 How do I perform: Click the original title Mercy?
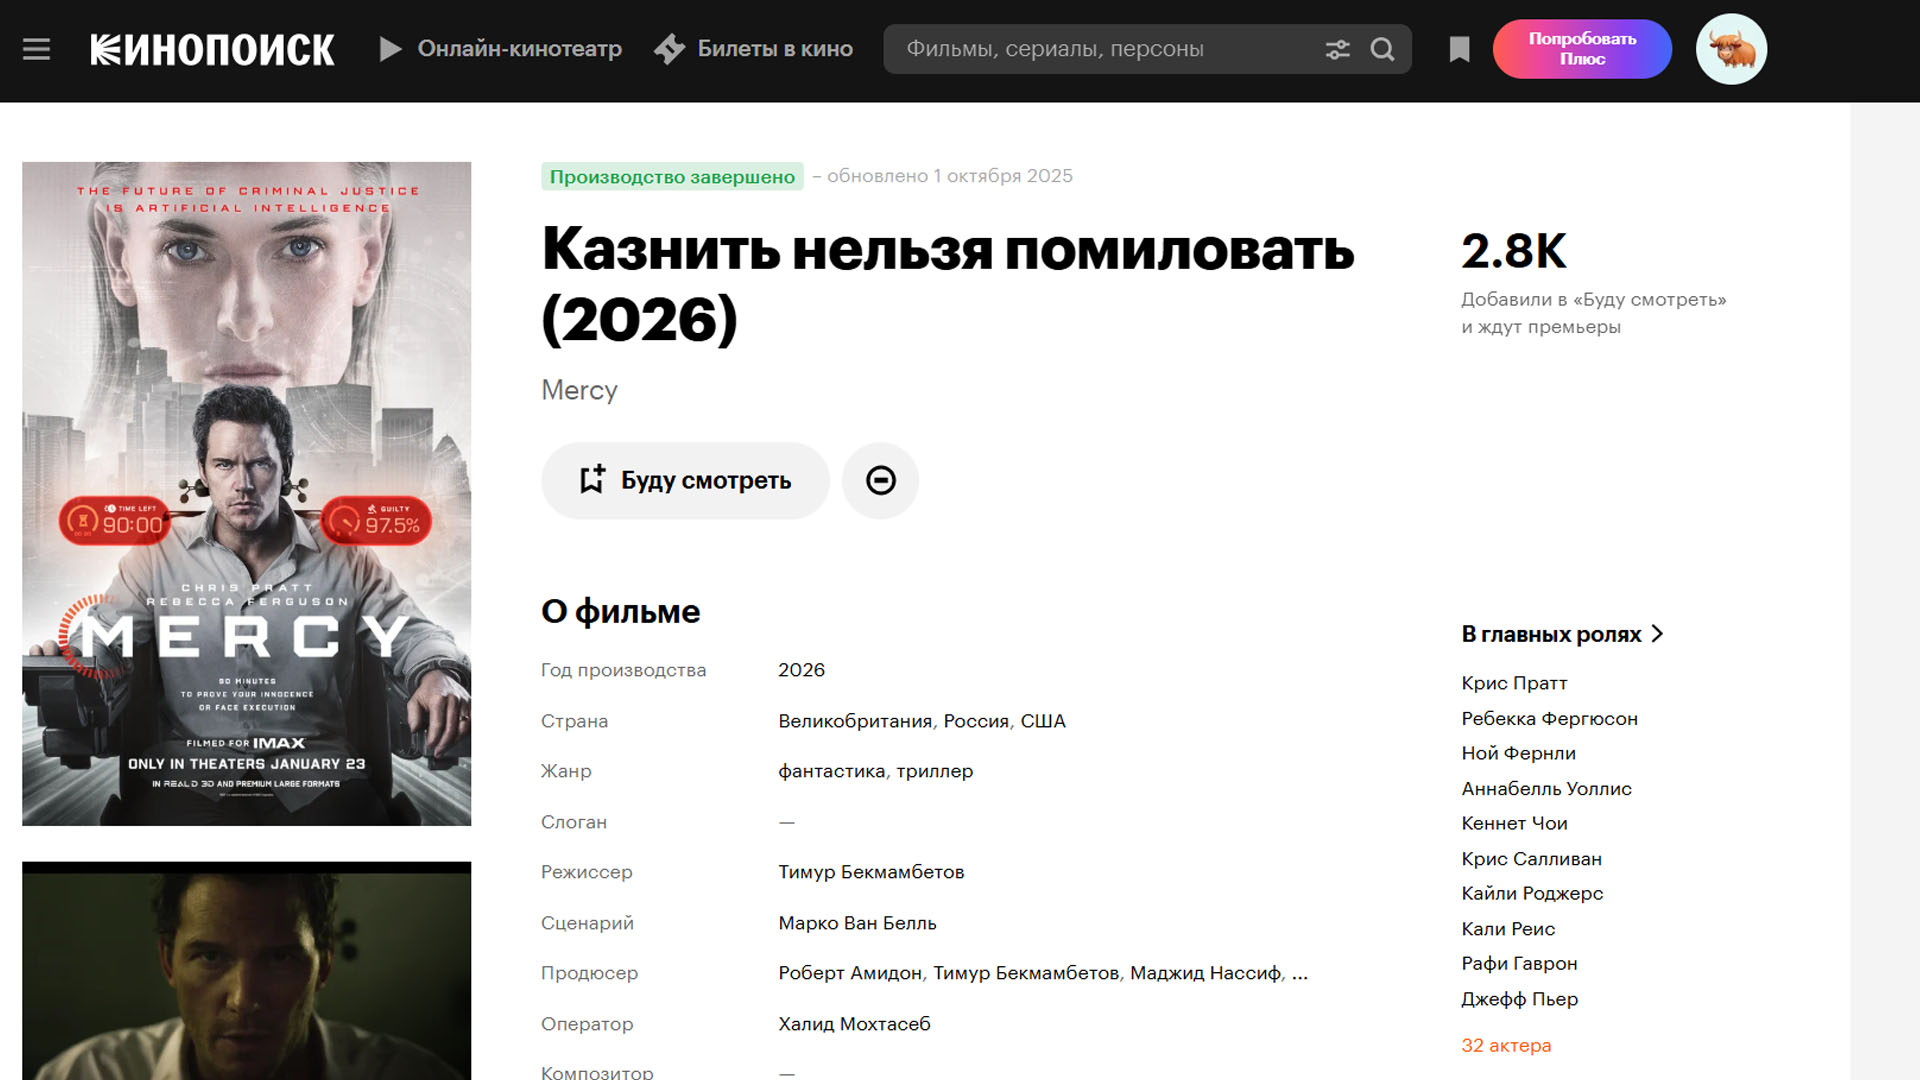pyautogui.click(x=579, y=390)
